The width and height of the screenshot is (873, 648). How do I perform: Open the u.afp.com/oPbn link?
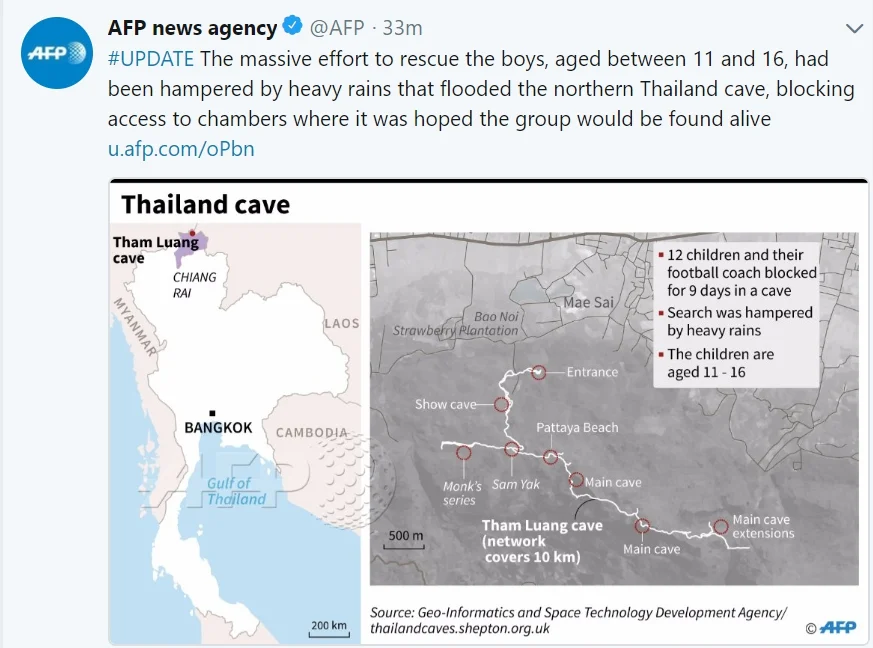click(x=181, y=149)
